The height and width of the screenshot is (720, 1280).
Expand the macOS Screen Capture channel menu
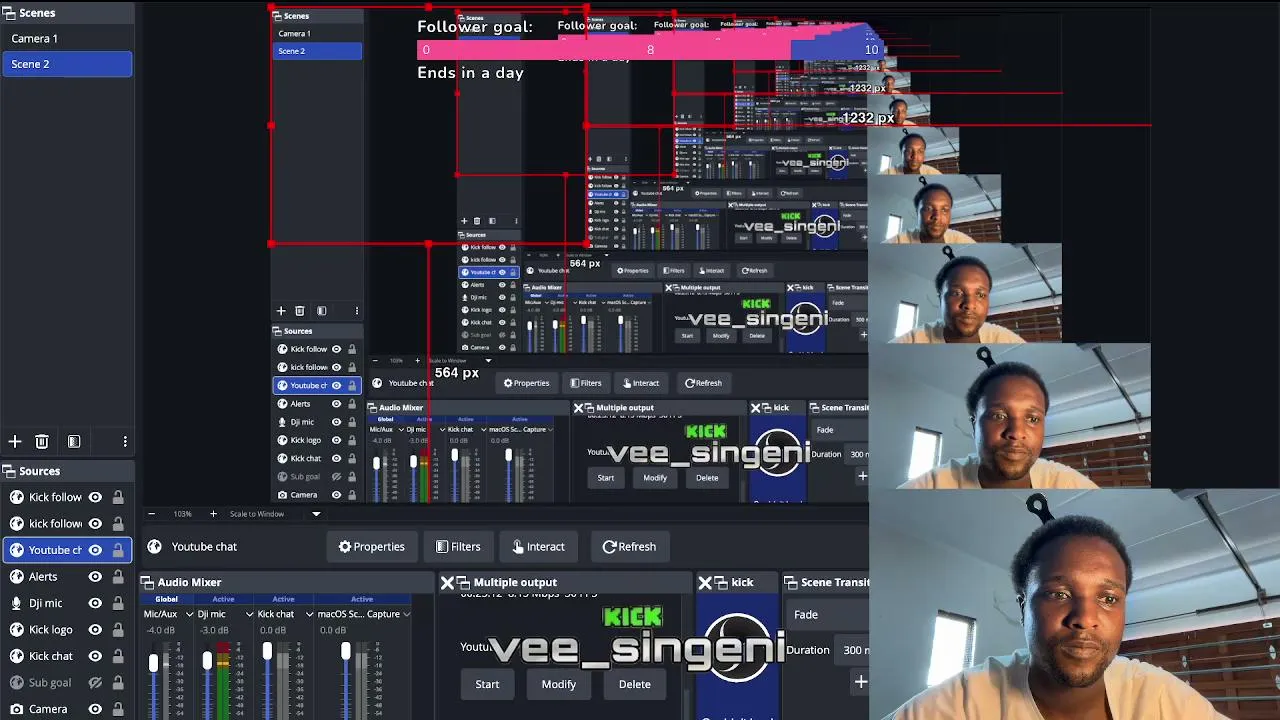click(406, 614)
